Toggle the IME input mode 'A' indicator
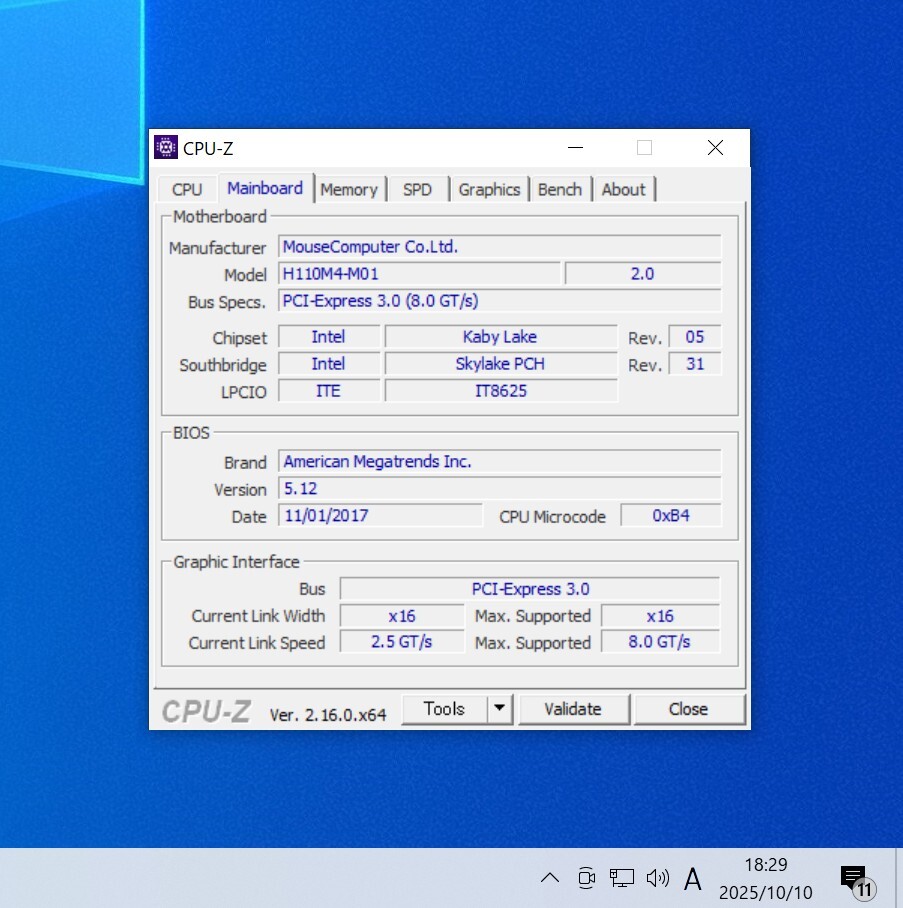 click(692, 879)
